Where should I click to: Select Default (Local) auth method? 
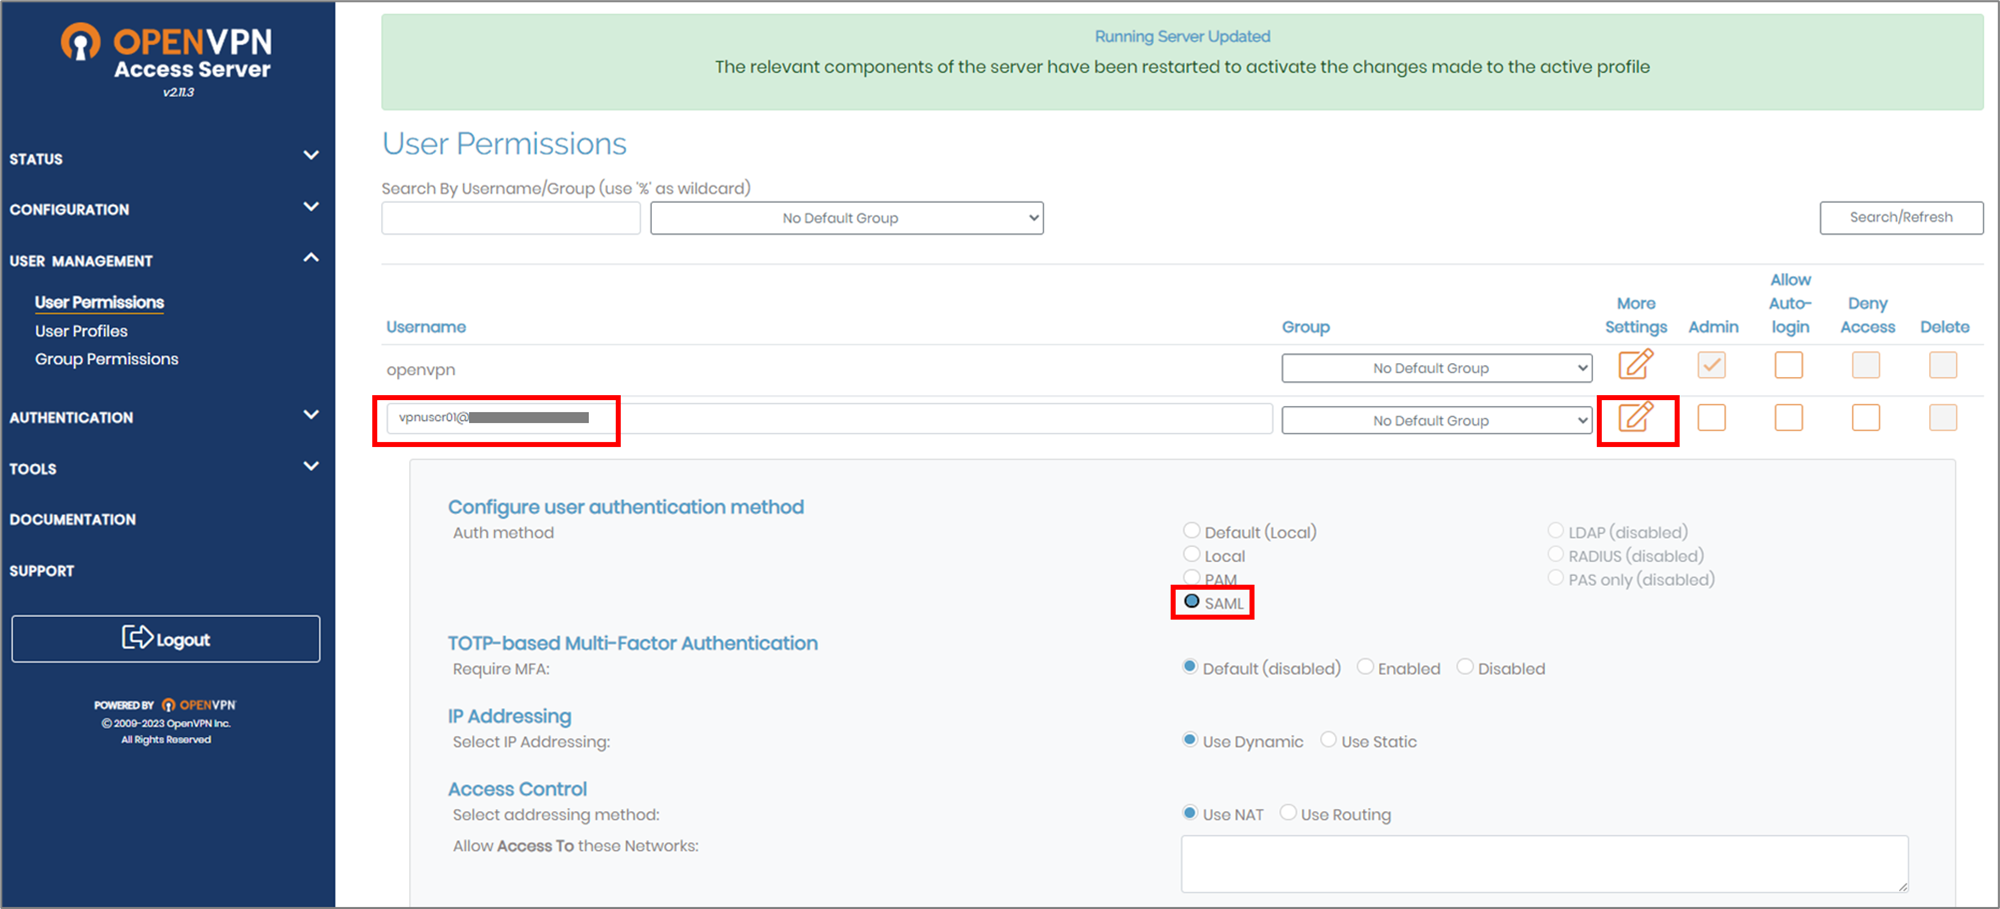point(1191,531)
